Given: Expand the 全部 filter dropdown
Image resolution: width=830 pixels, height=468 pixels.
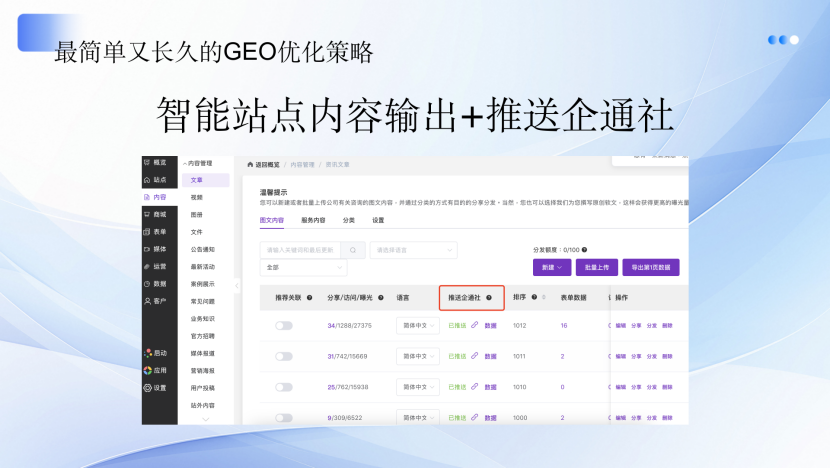Looking at the screenshot, I should click(x=303, y=268).
